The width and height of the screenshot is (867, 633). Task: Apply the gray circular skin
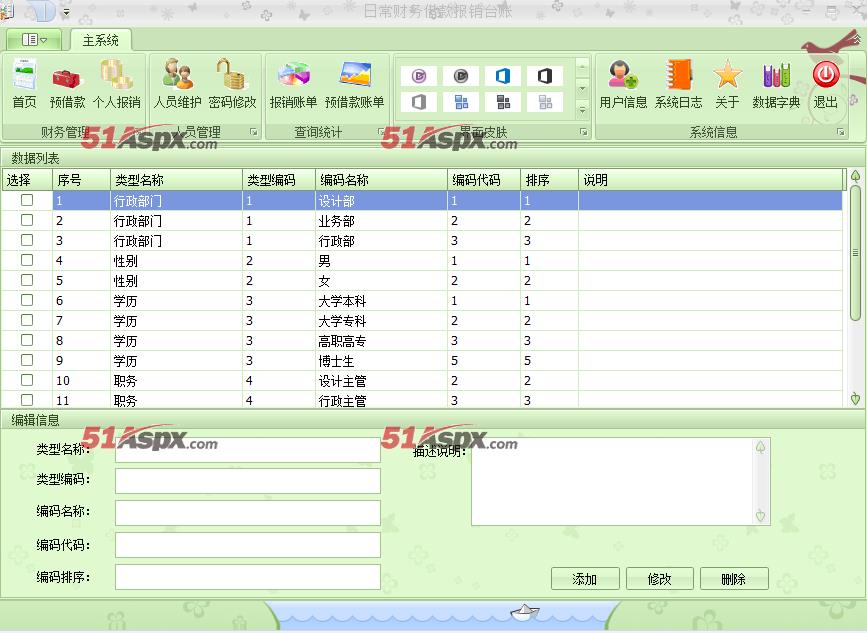[x=461, y=76]
